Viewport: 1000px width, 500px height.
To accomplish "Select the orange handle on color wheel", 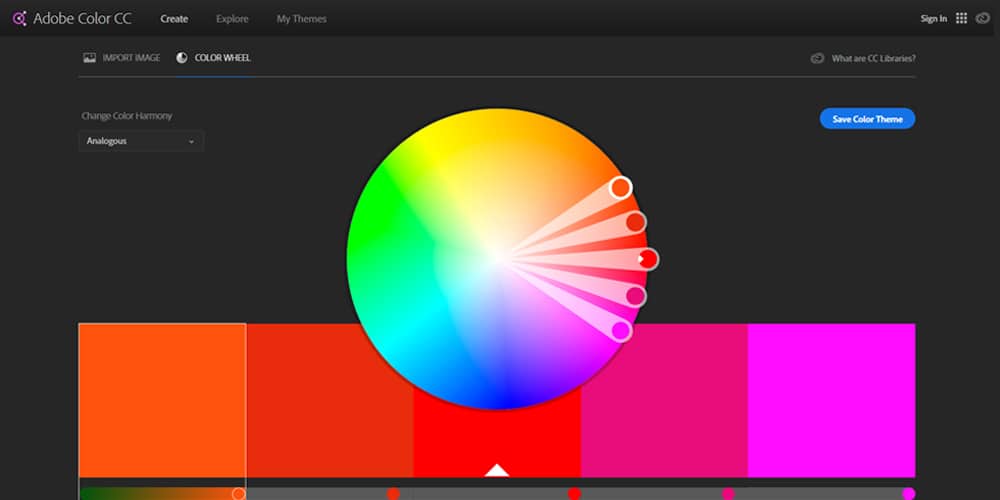I will click(x=620, y=188).
